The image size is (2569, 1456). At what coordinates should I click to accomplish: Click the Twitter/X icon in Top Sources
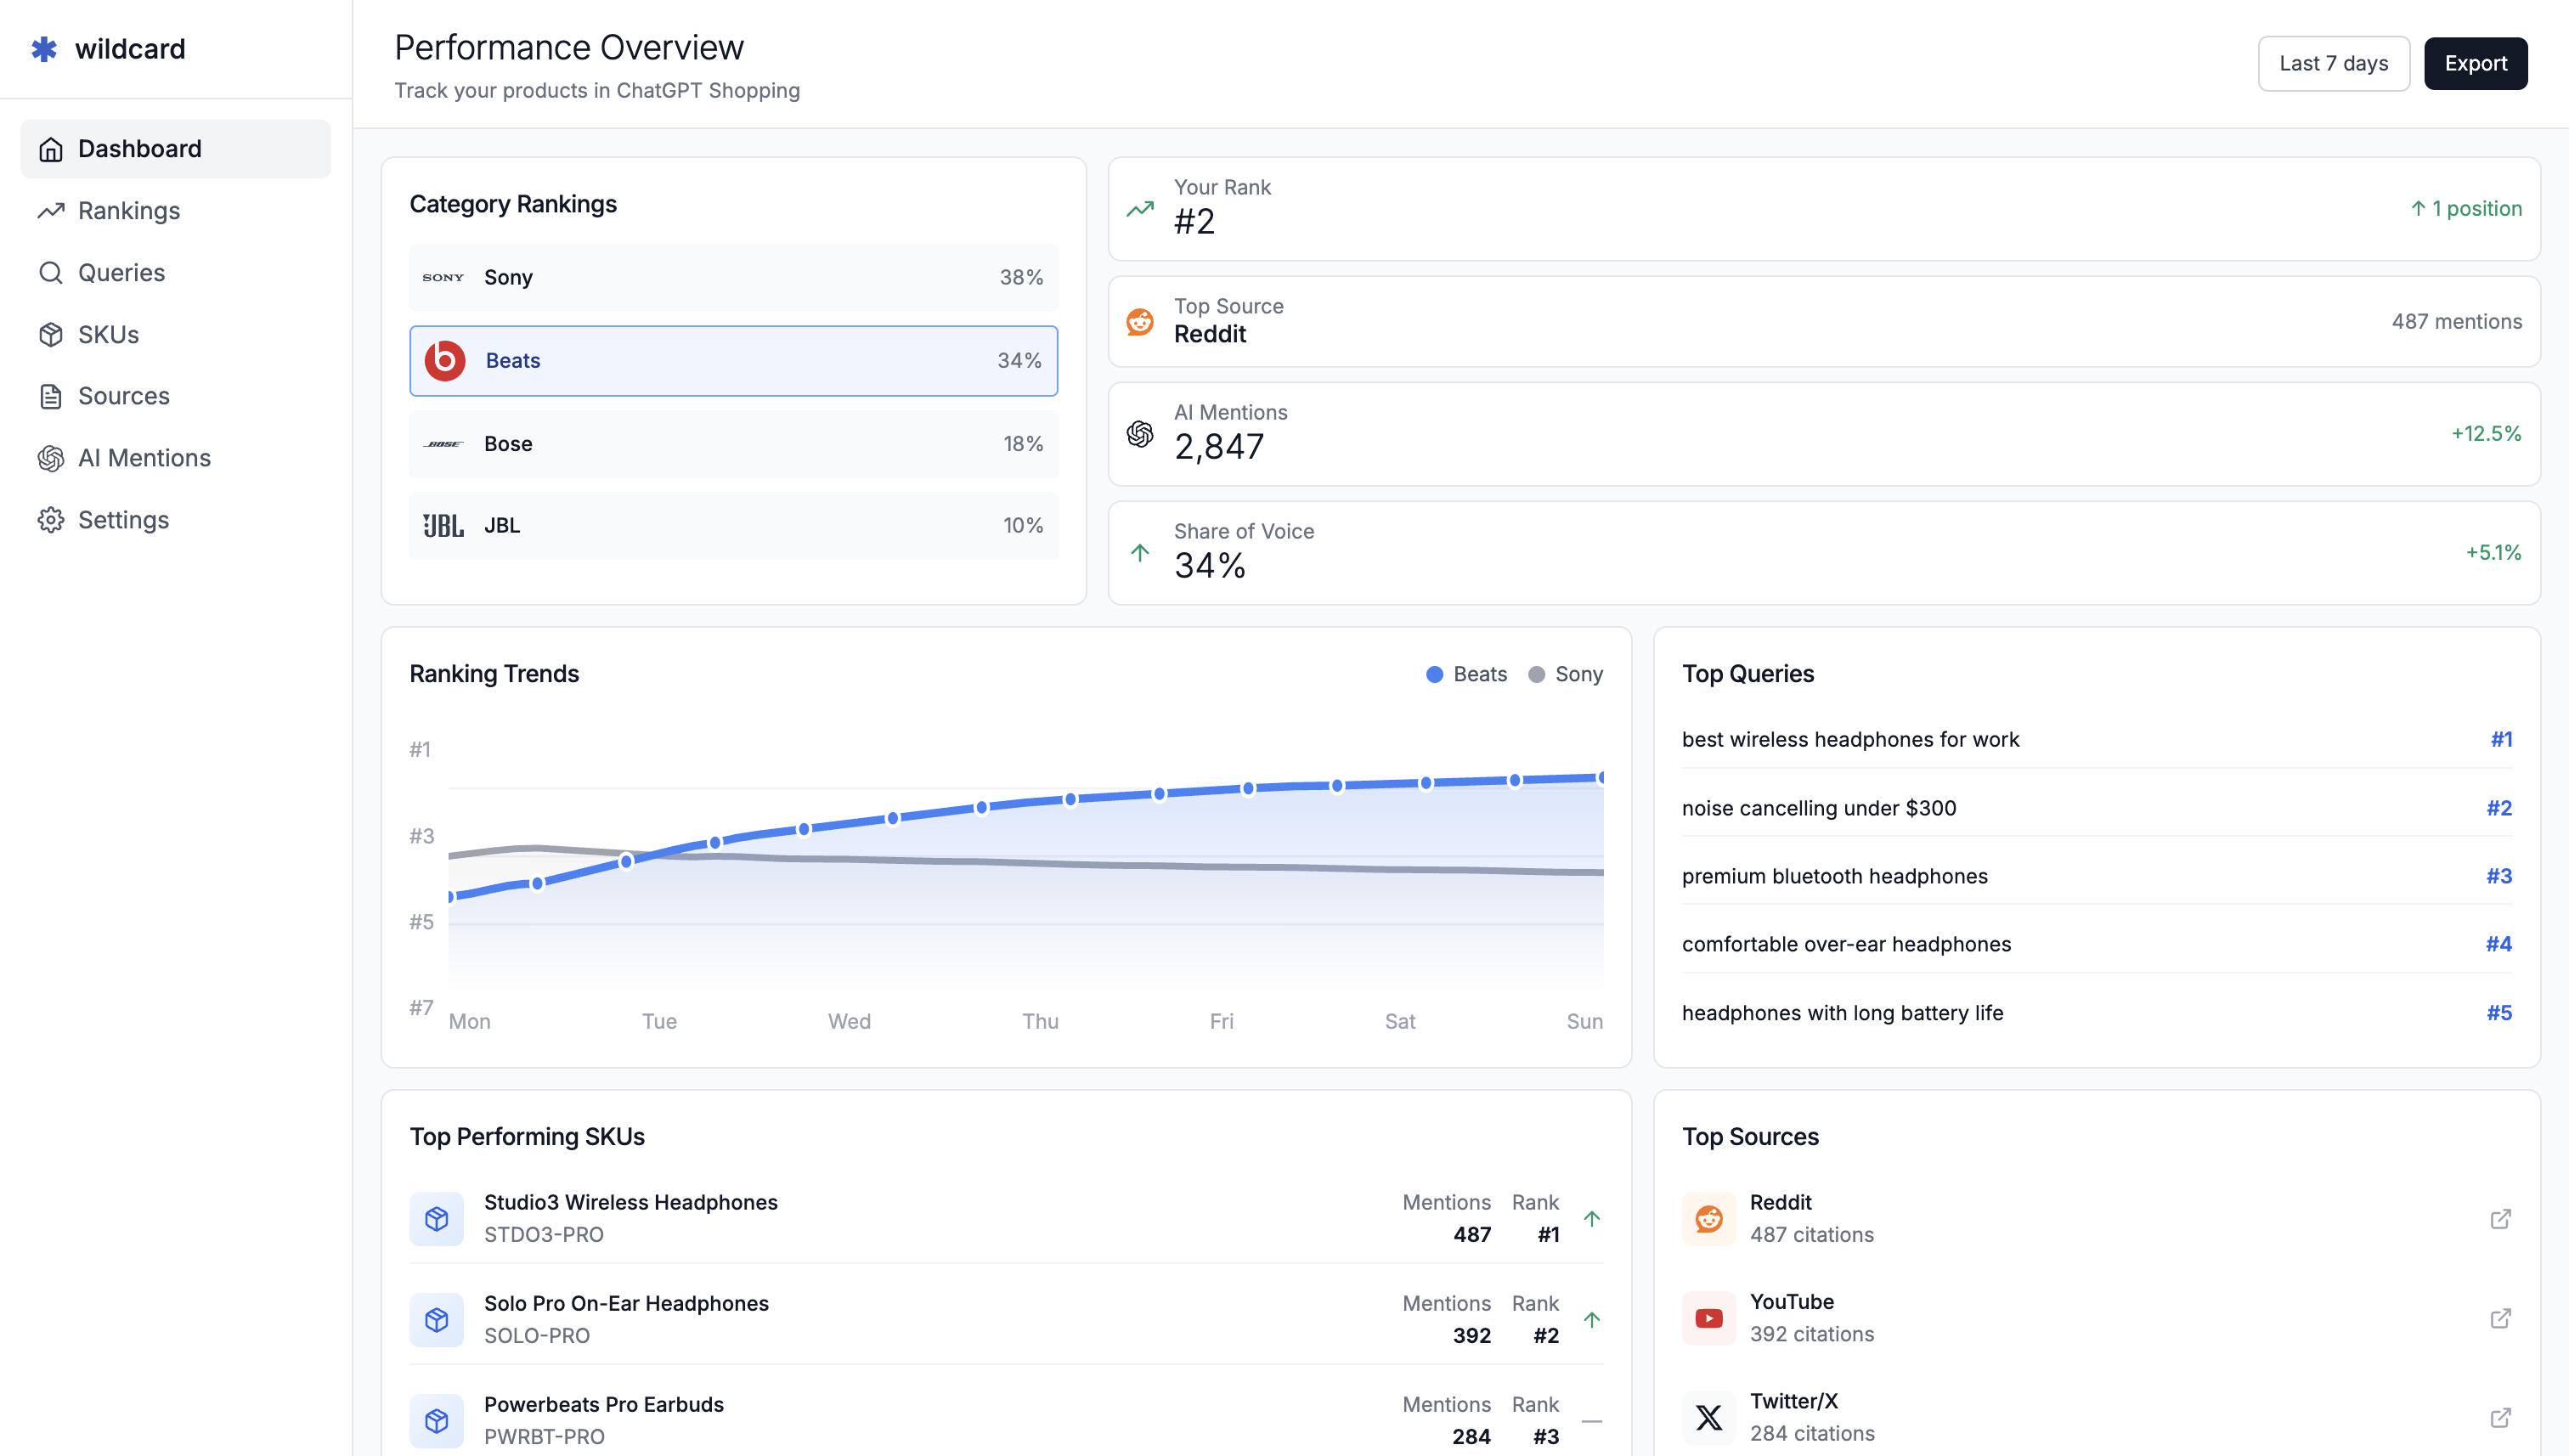coord(1709,1418)
